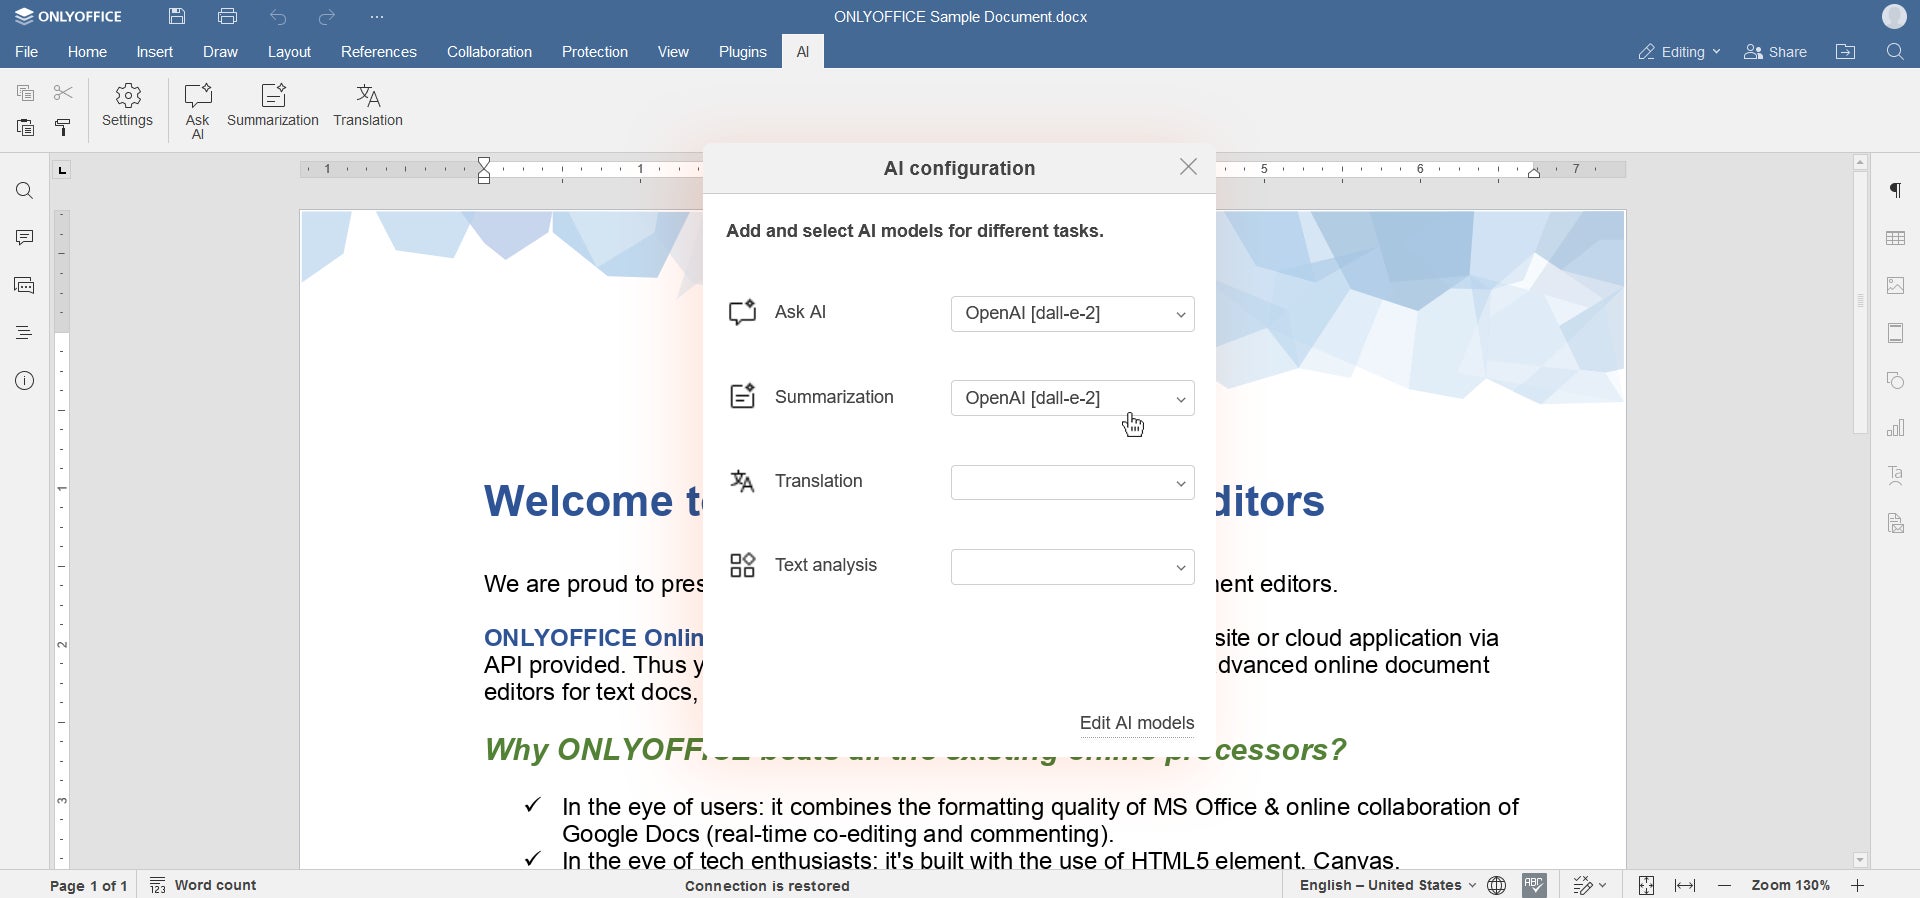Toggle spell checking in status bar
Image resolution: width=1920 pixels, height=898 pixels.
(1535, 886)
